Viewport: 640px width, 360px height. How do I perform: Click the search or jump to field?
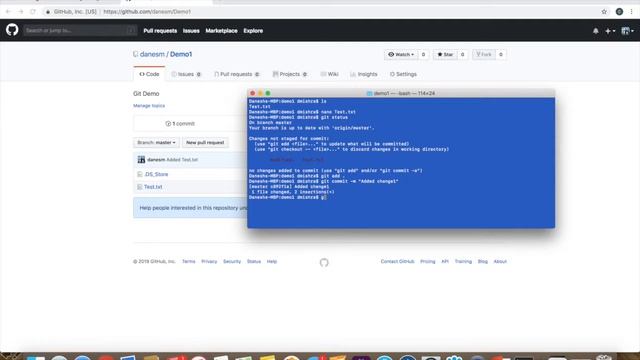point(80,30)
